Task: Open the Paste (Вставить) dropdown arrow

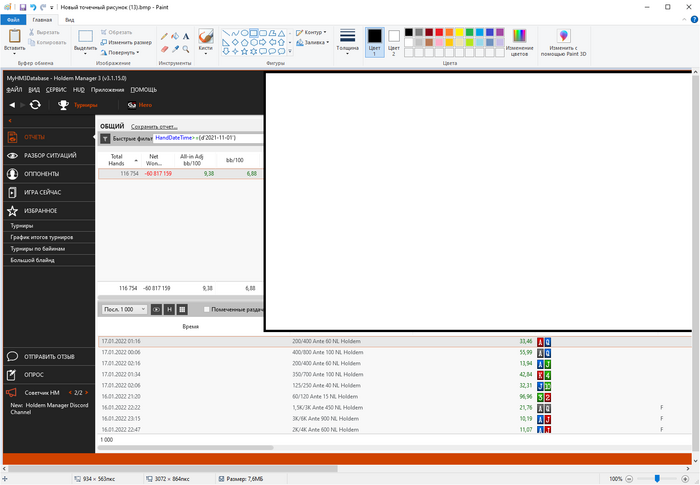Action: [15, 54]
